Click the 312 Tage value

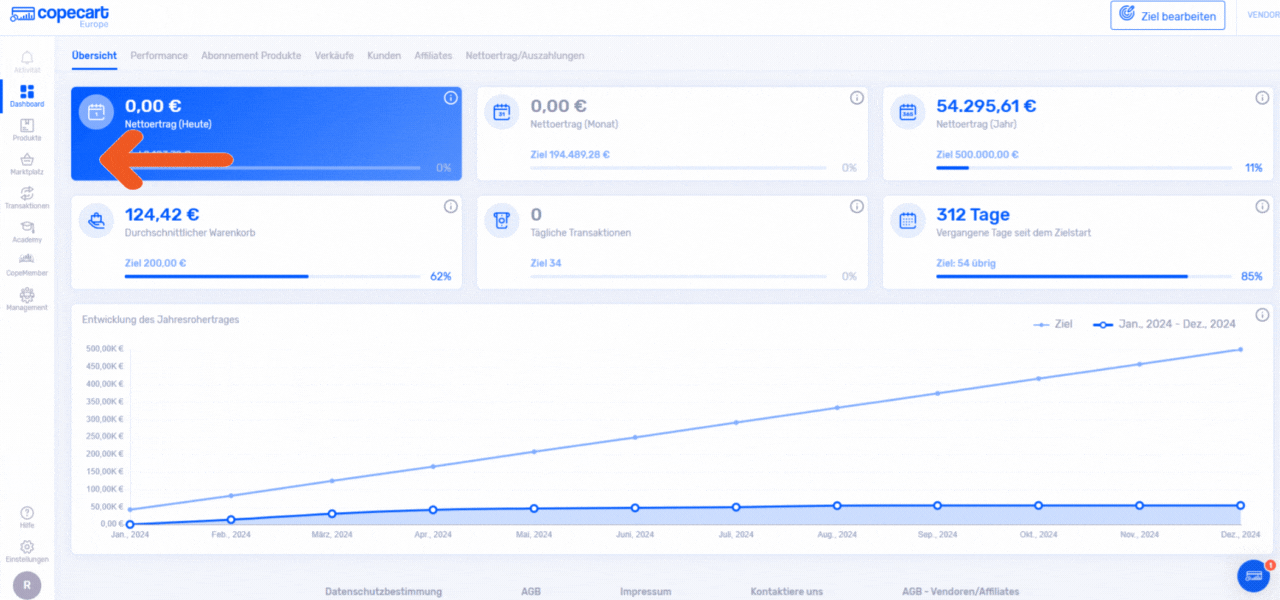(973, 214)
